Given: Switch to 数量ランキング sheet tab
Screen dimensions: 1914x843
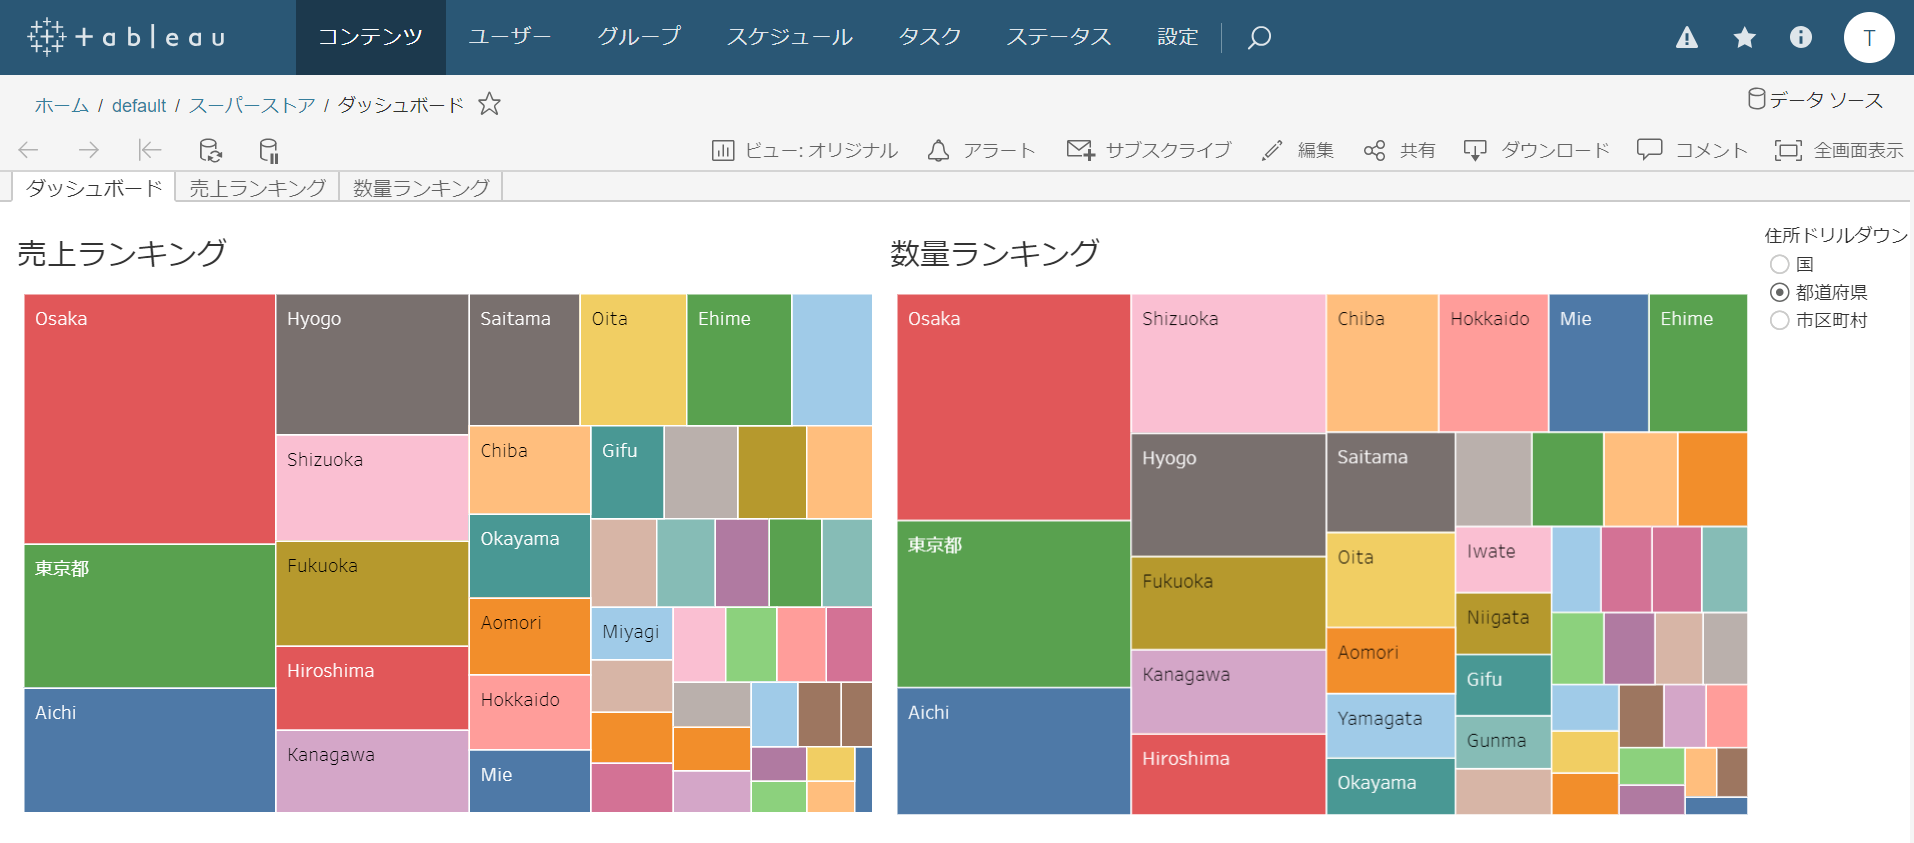Looking at the screenshot, I should 421,187.
